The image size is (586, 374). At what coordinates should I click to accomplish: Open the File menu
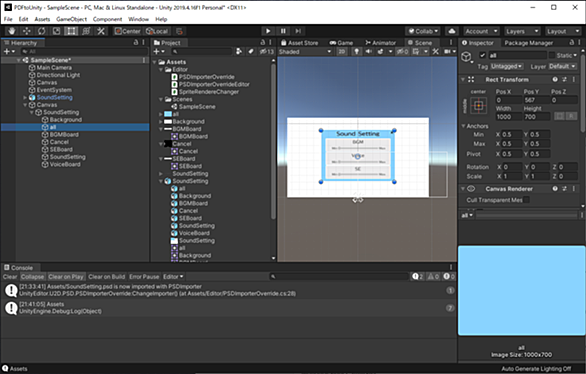tap(8, 19)
